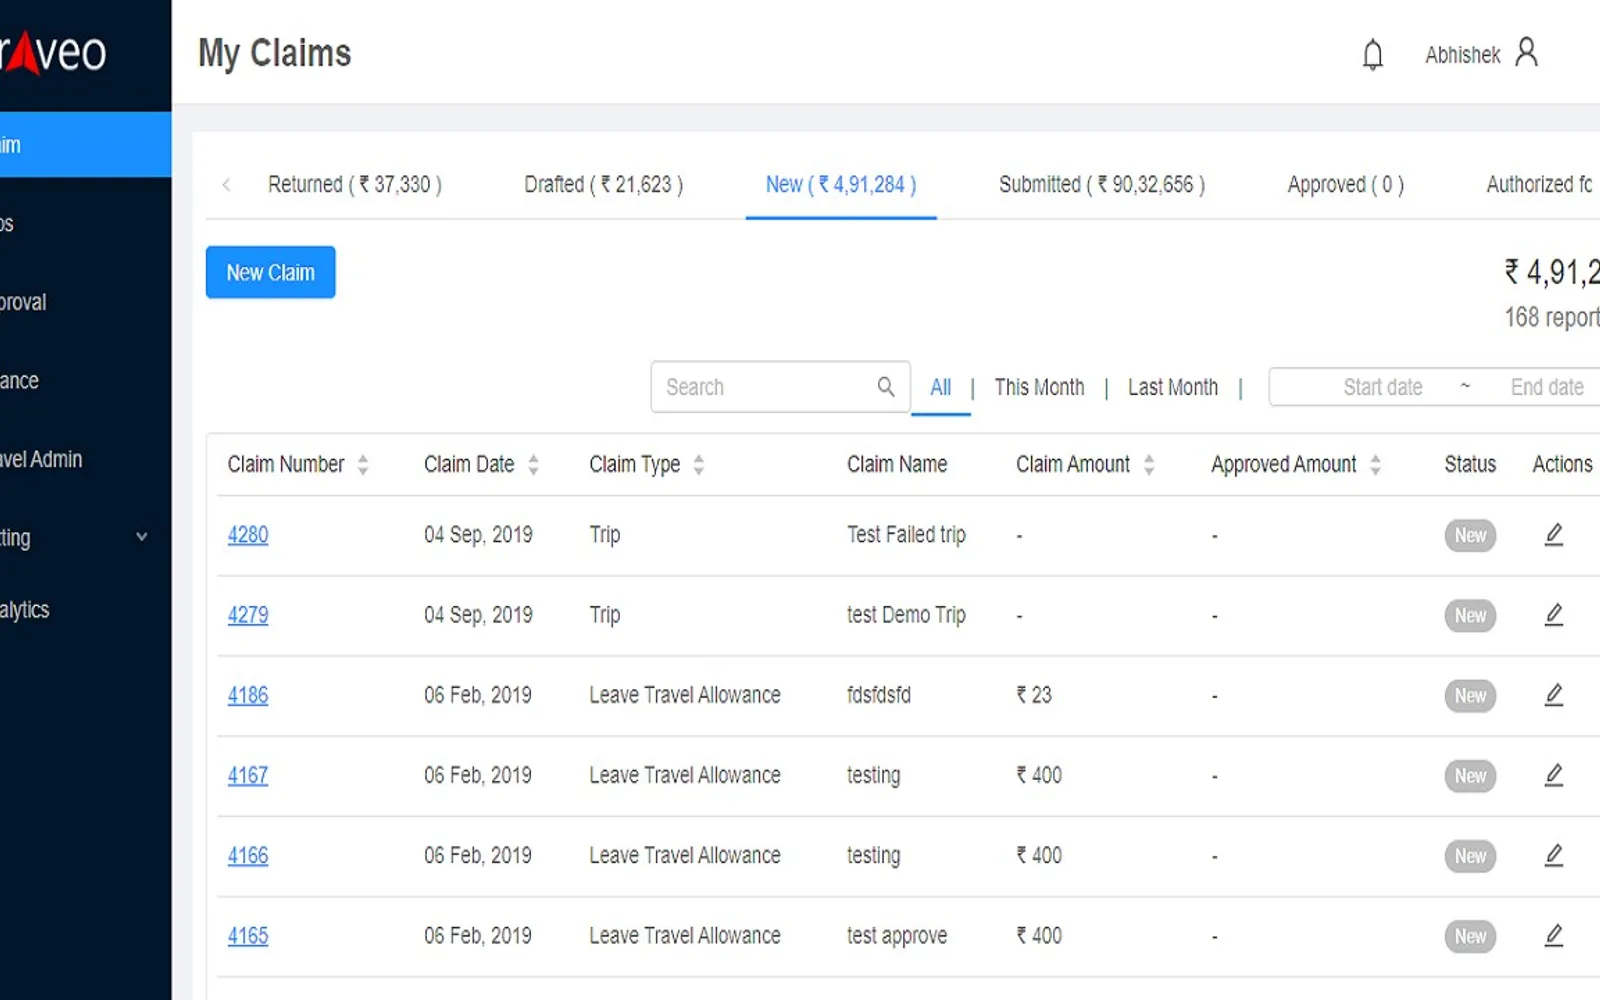1600x1000 pixels.
Task: Switch to the Drafted tab
Action: point(603,185)
